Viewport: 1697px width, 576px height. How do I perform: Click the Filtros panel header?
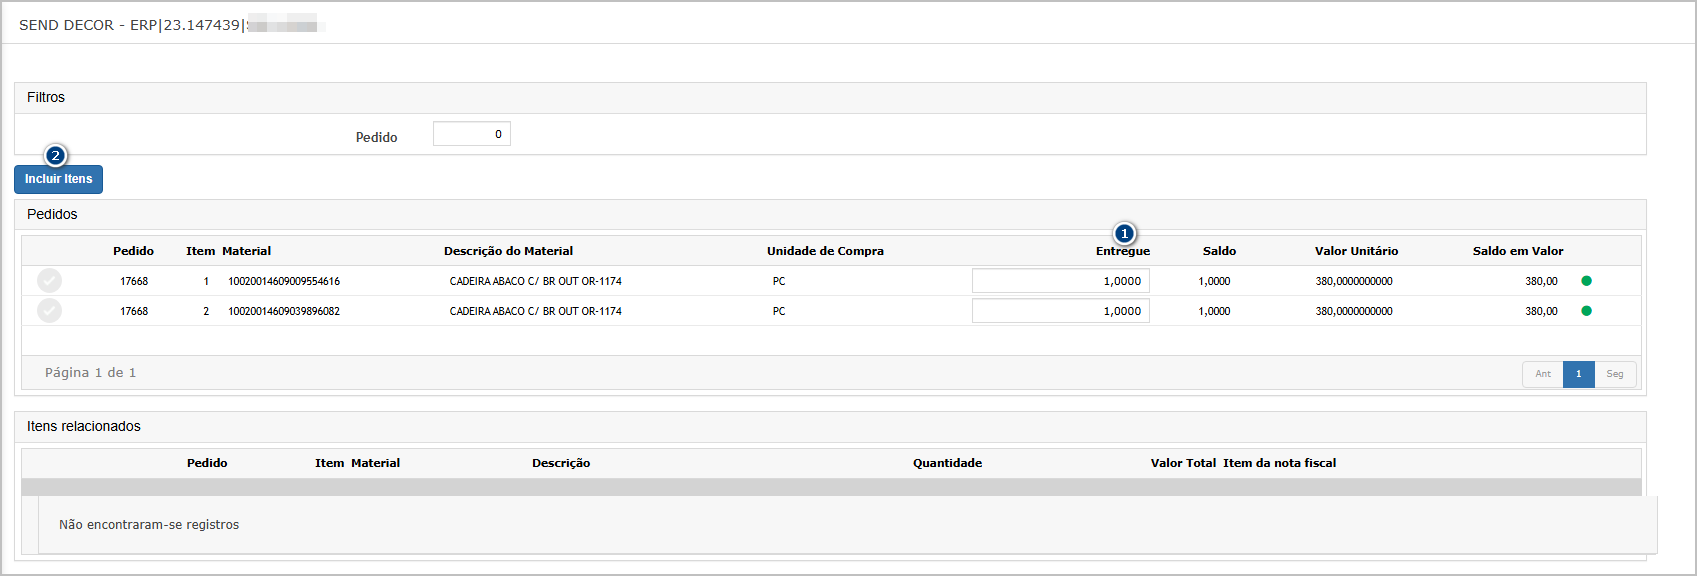[x=830, y=98]
